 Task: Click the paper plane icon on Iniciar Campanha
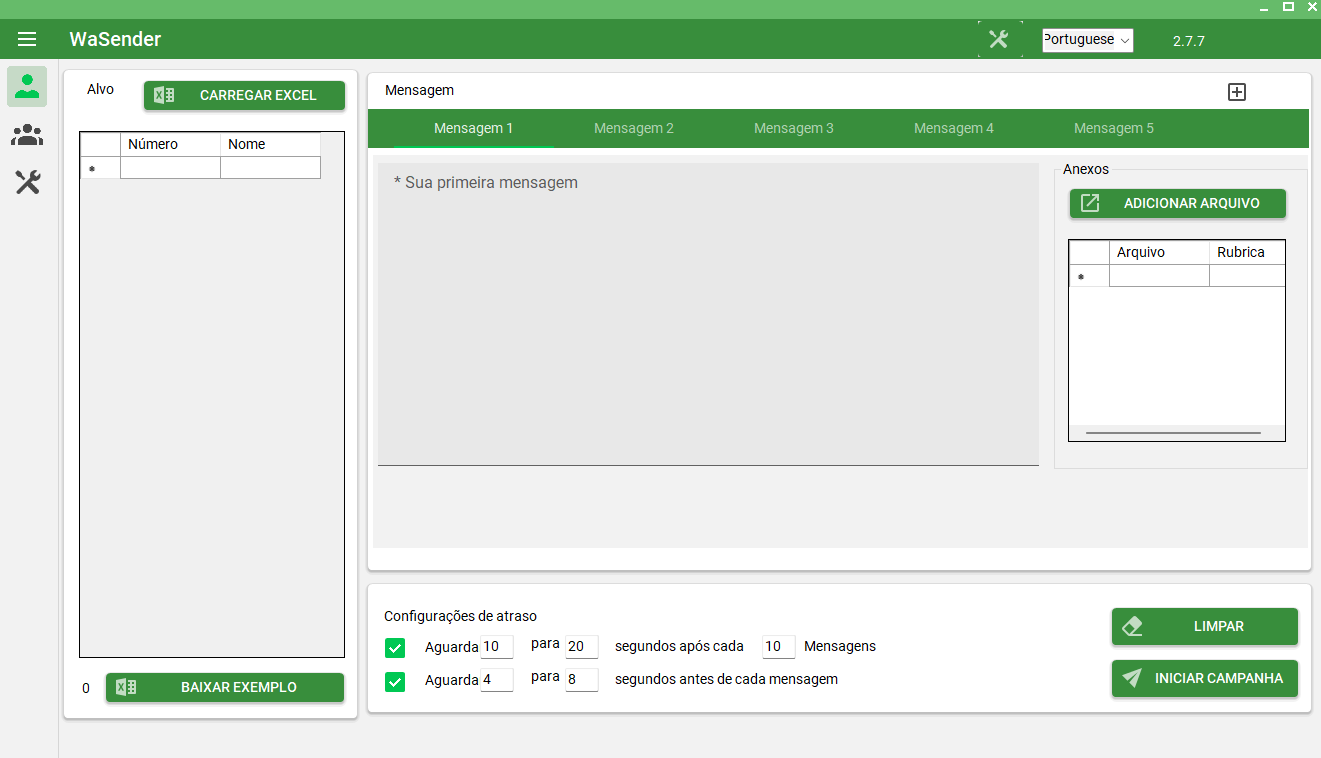[x=1132, y=678]
